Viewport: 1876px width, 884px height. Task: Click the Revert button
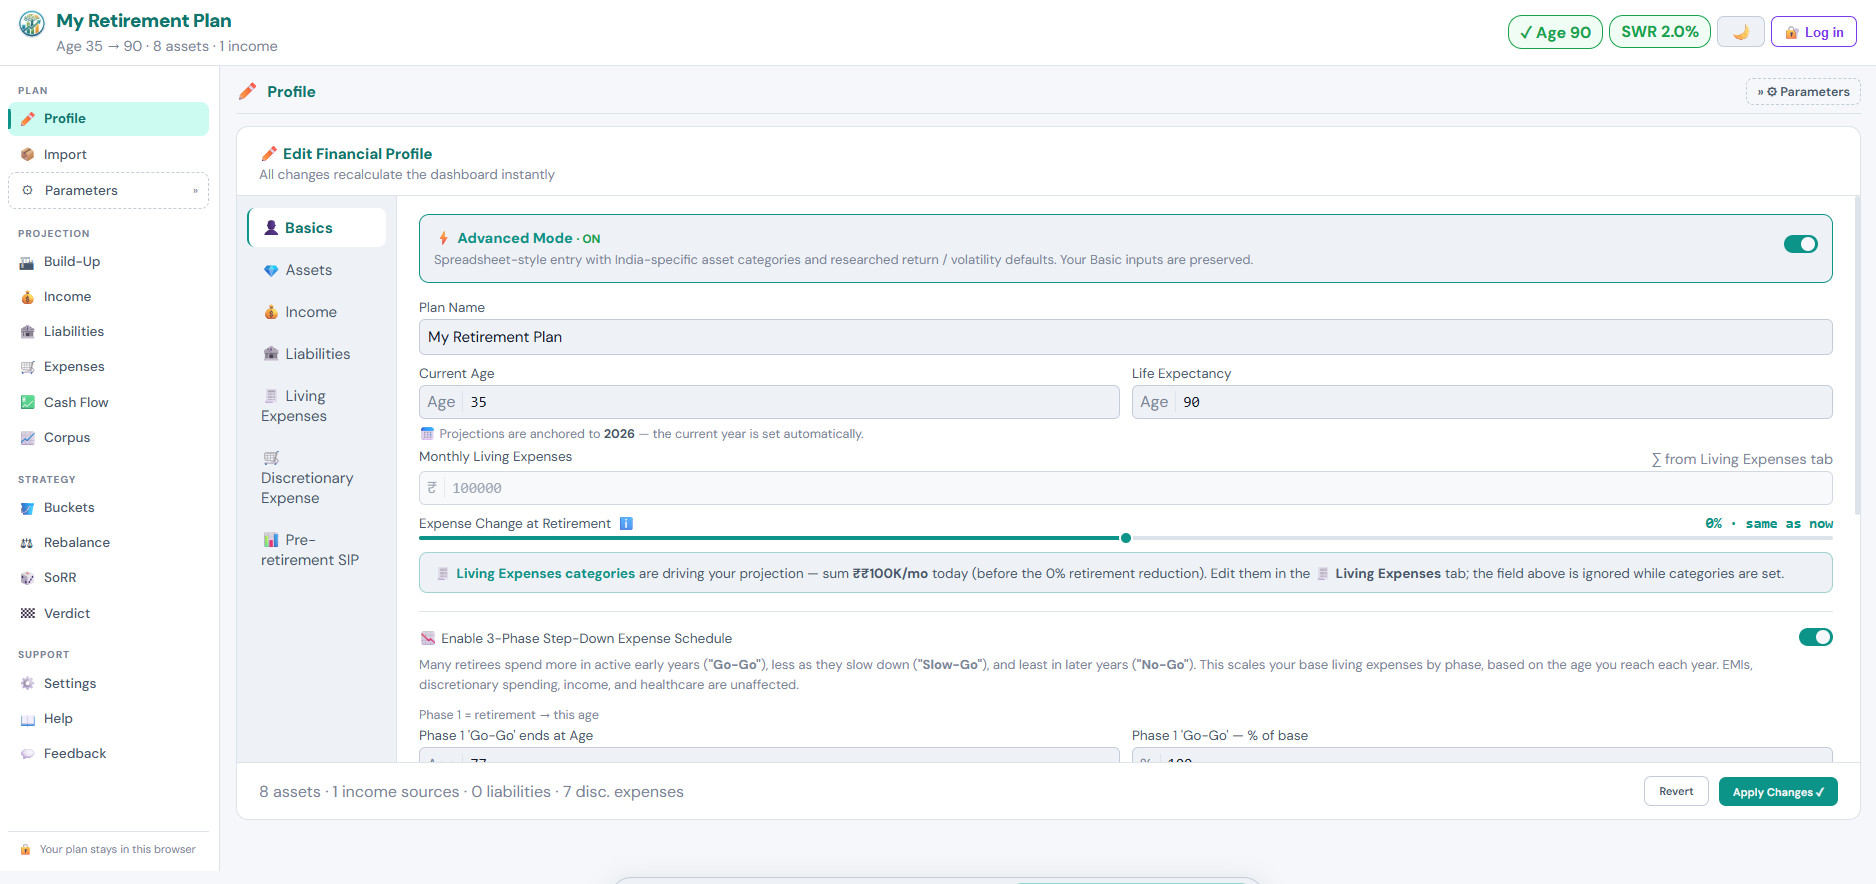tap(1676, 792)
